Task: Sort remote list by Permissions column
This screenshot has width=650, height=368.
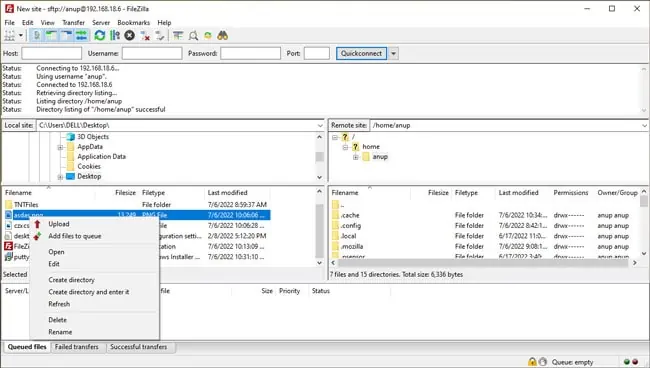Action: click(x=572, y=193)
